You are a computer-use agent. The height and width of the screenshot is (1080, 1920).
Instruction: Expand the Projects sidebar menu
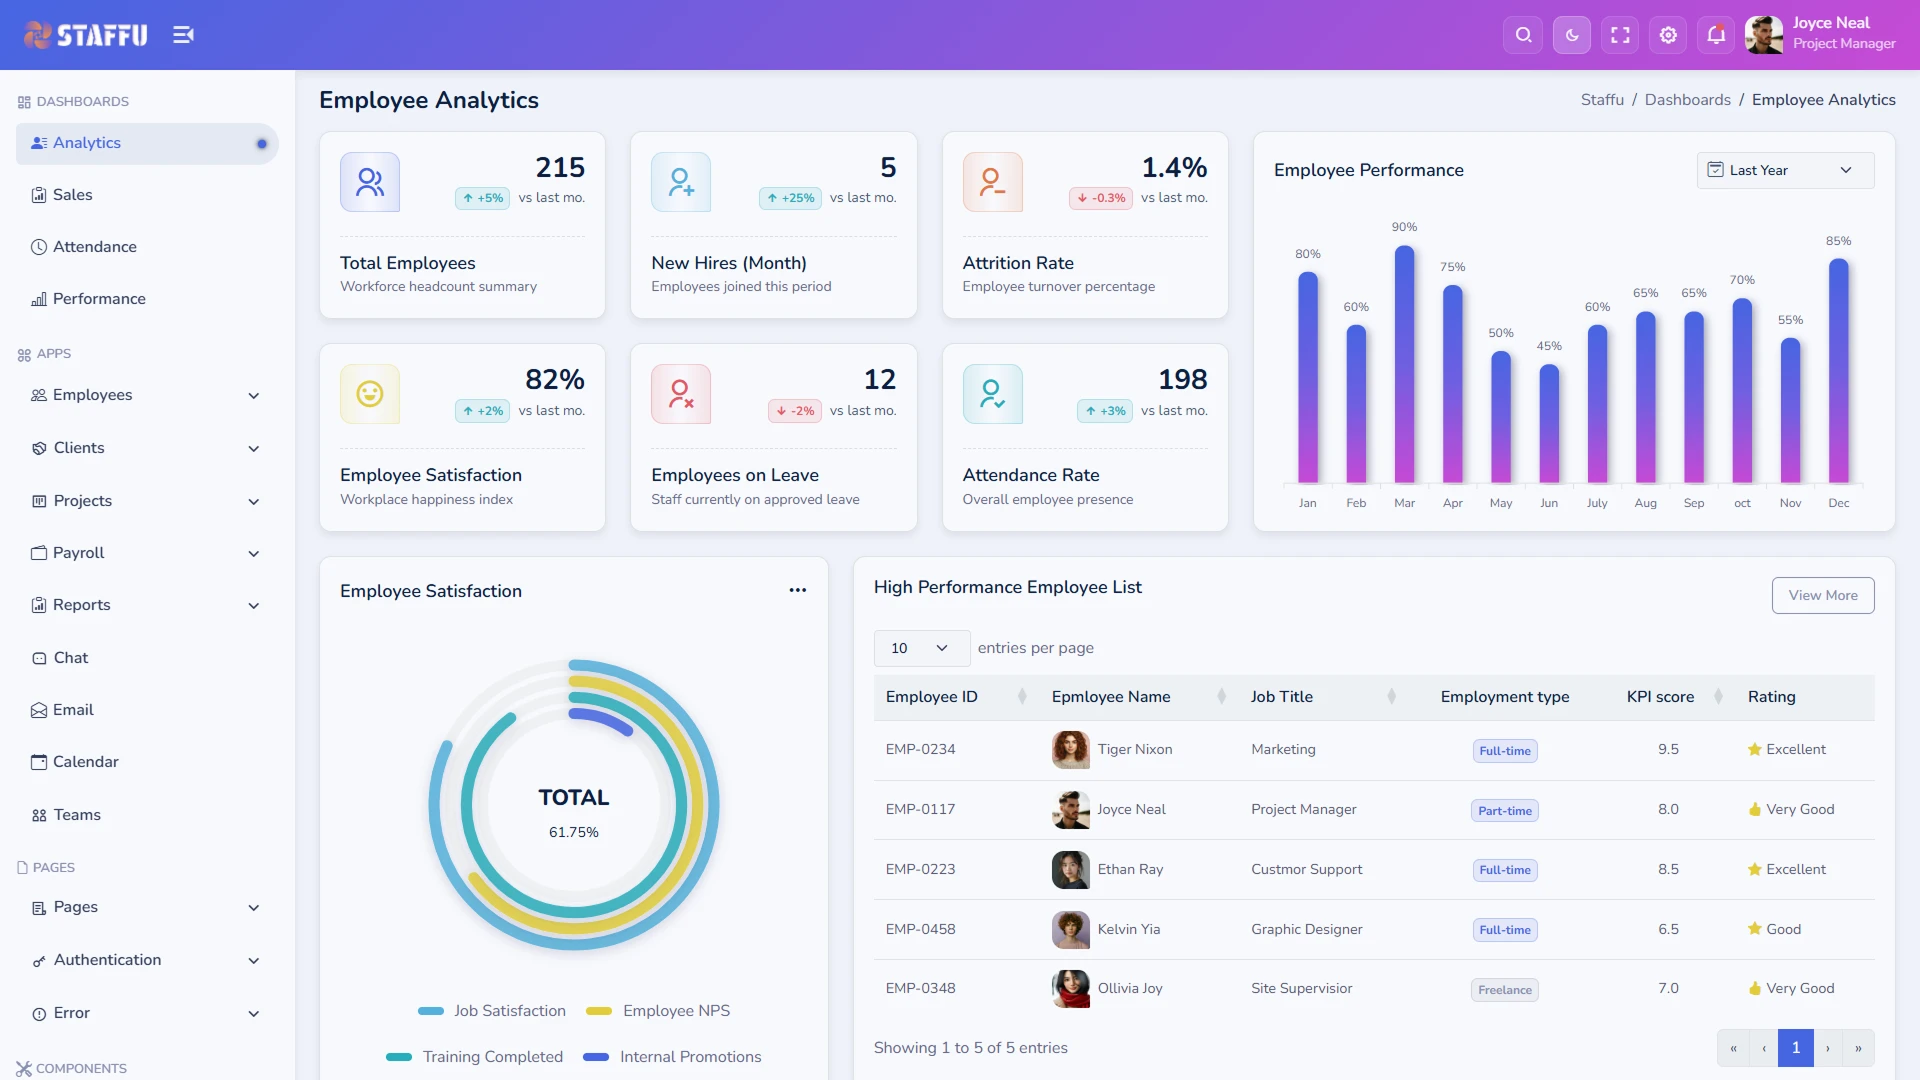(147, 501)
